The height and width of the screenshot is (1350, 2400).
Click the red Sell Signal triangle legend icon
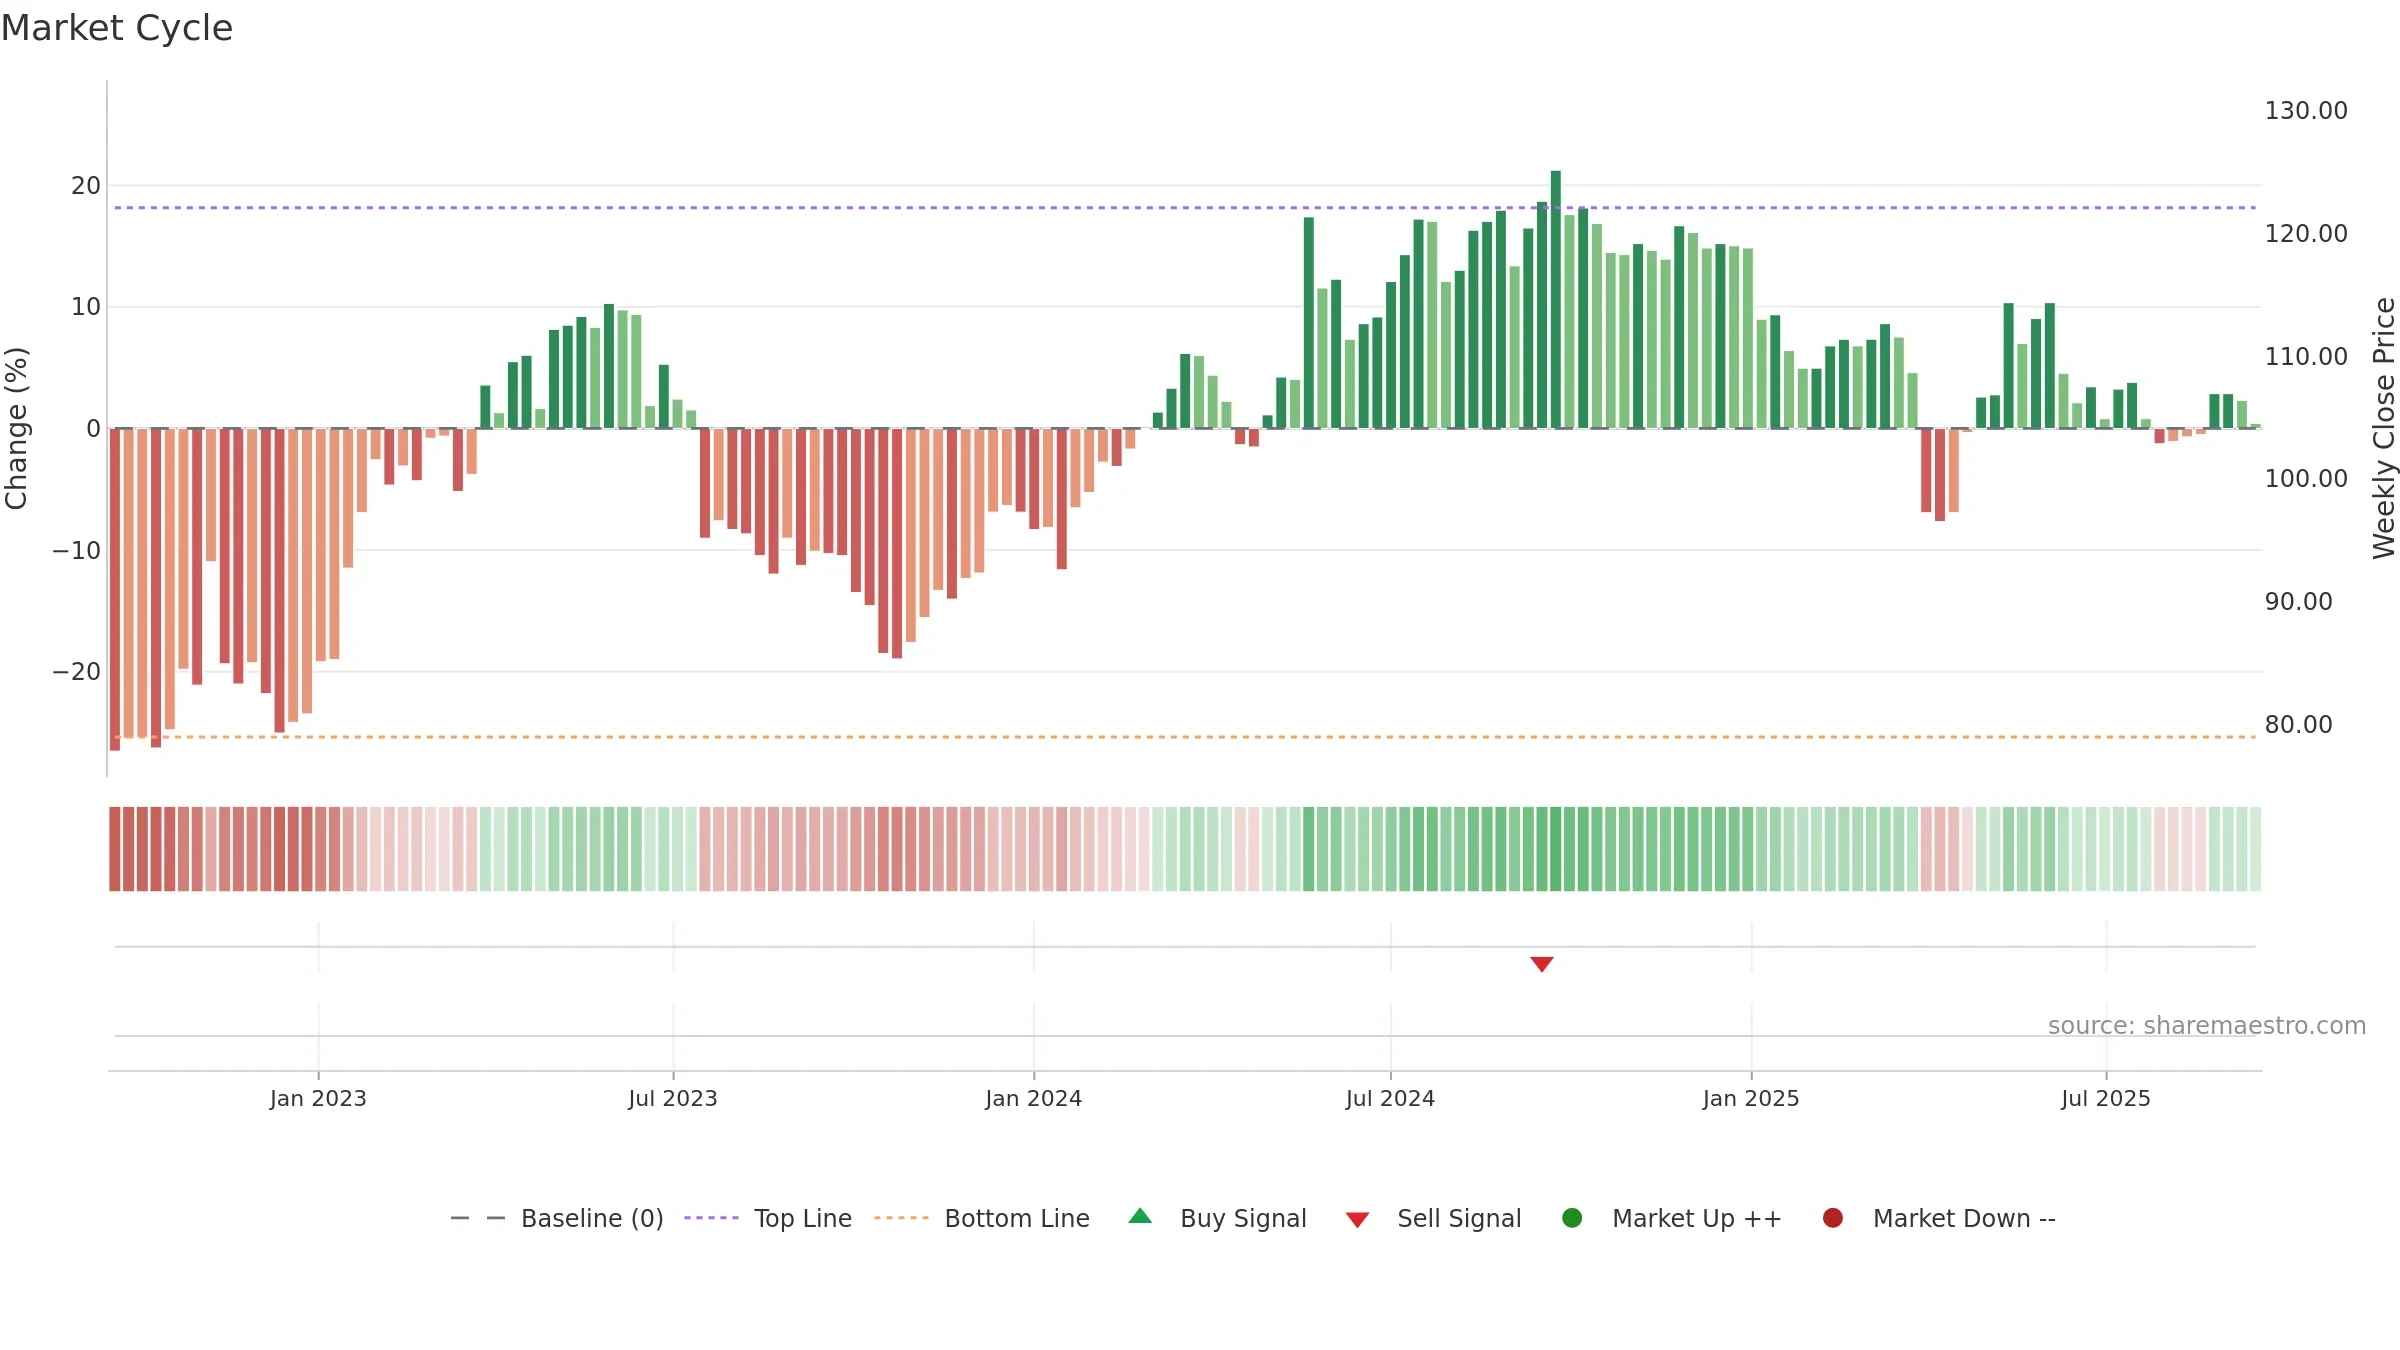tap(1357, 1220)
